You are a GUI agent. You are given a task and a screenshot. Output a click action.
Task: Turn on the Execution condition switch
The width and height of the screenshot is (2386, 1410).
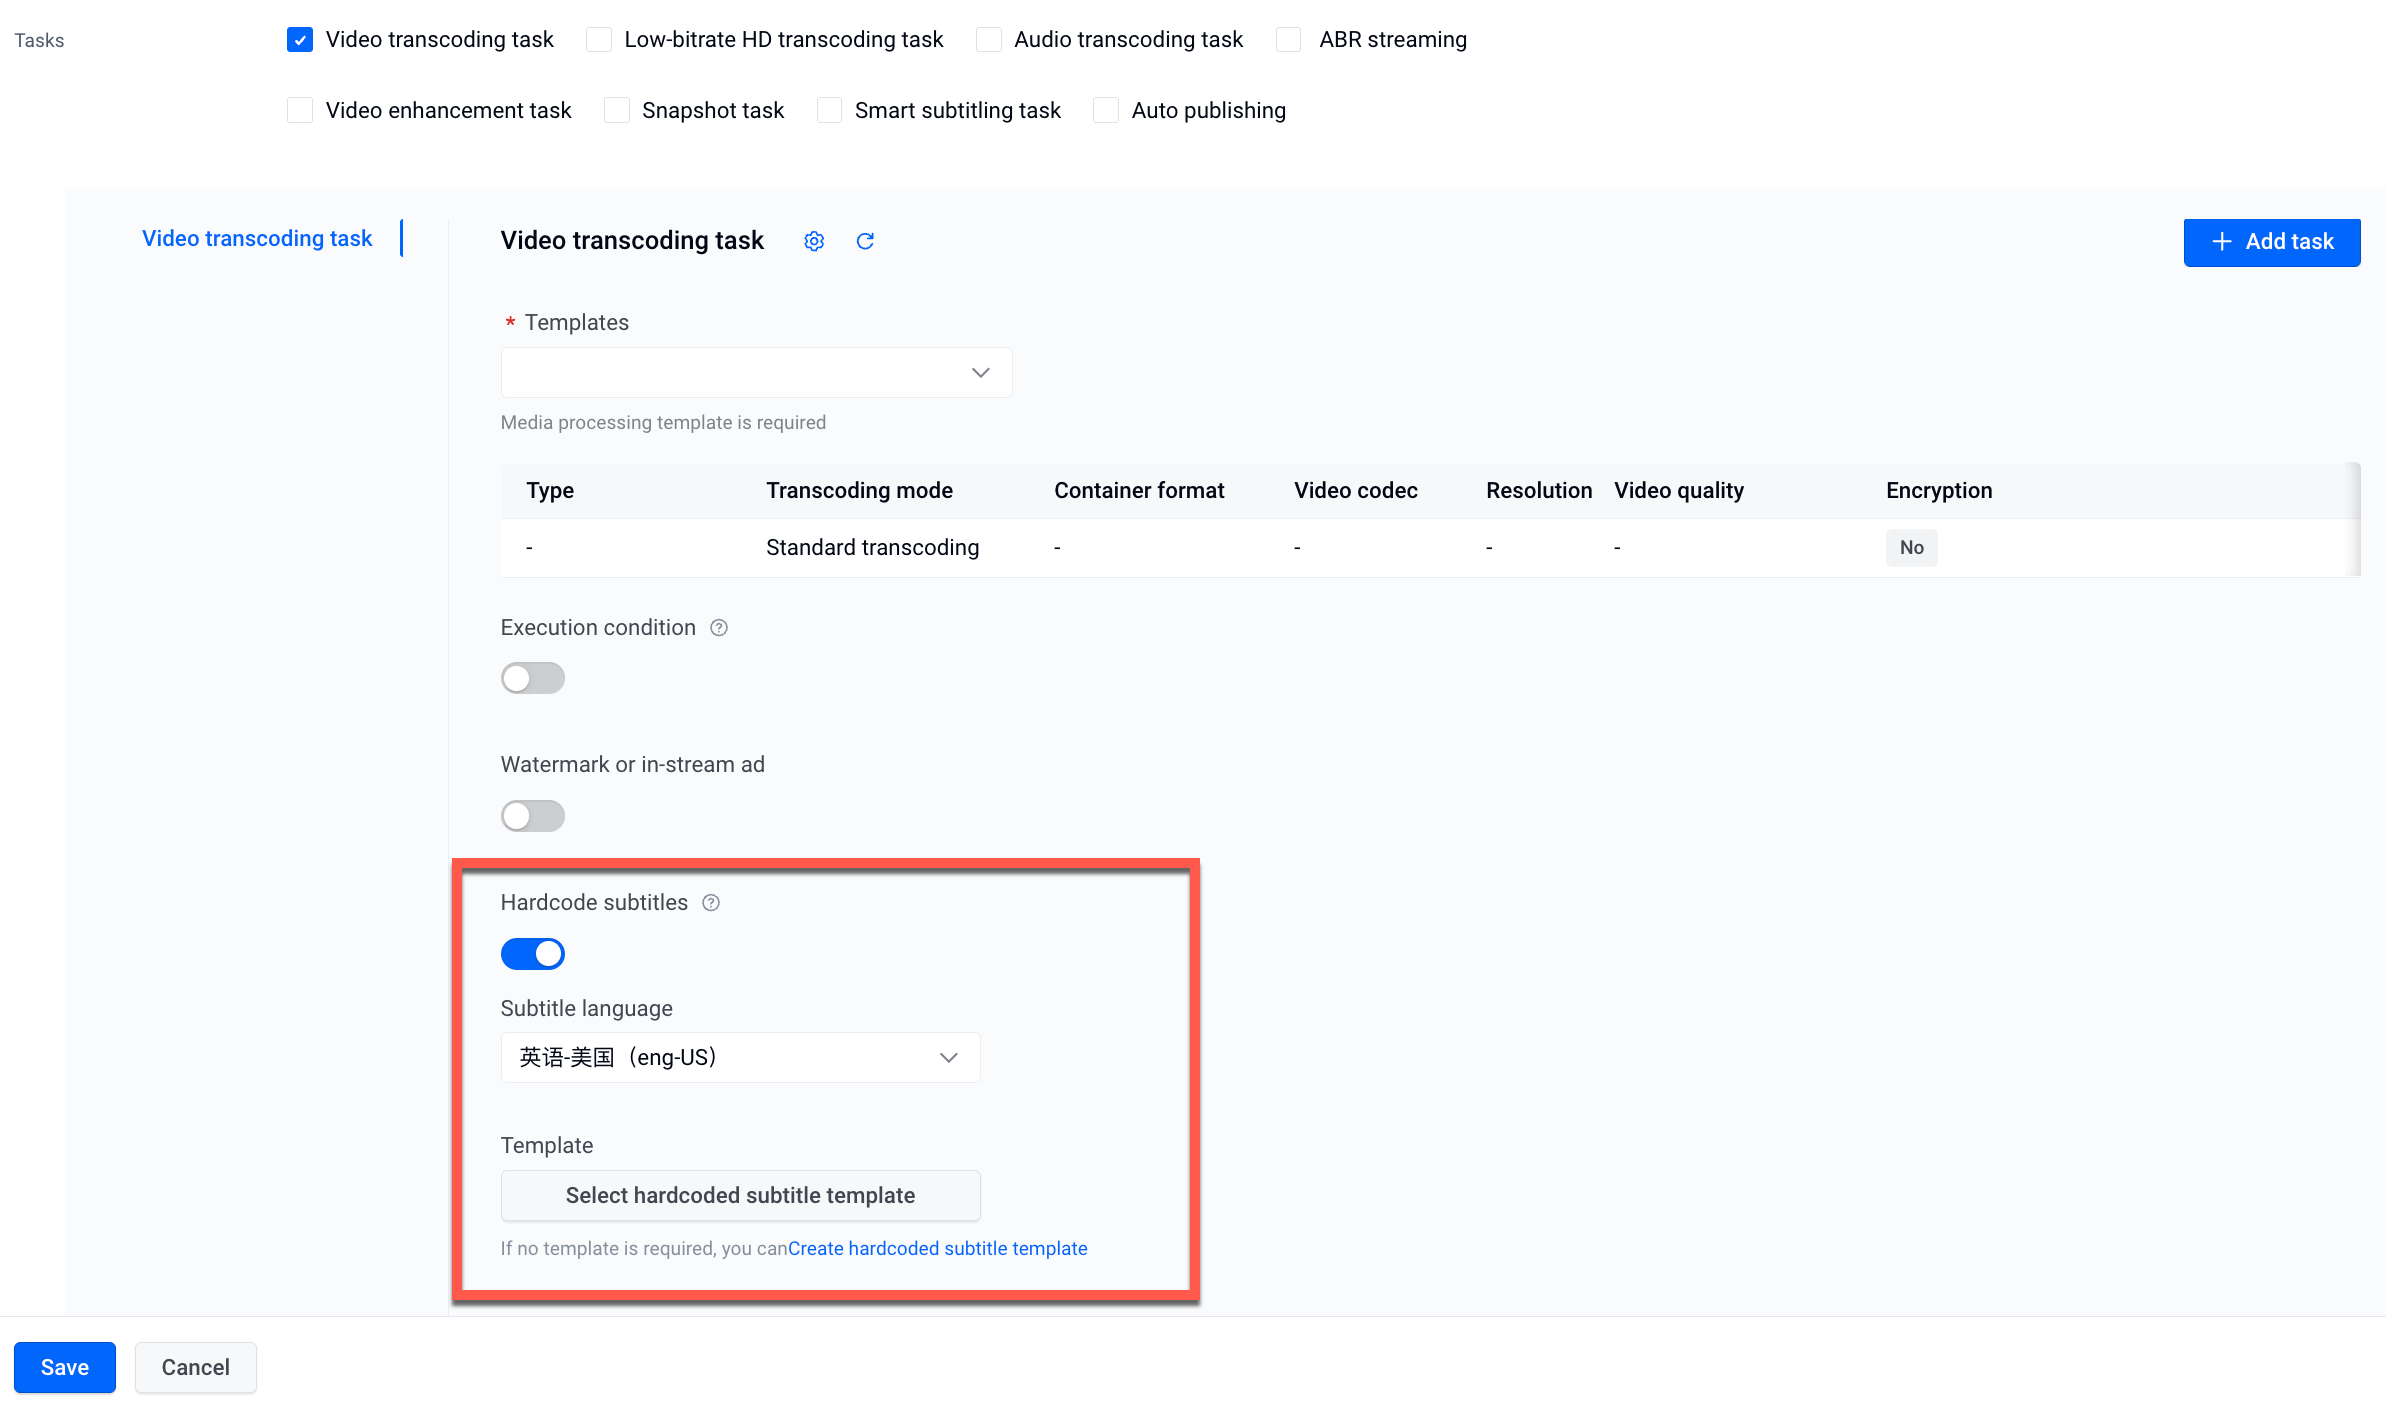pyautogui.click(x=532, y=679)
